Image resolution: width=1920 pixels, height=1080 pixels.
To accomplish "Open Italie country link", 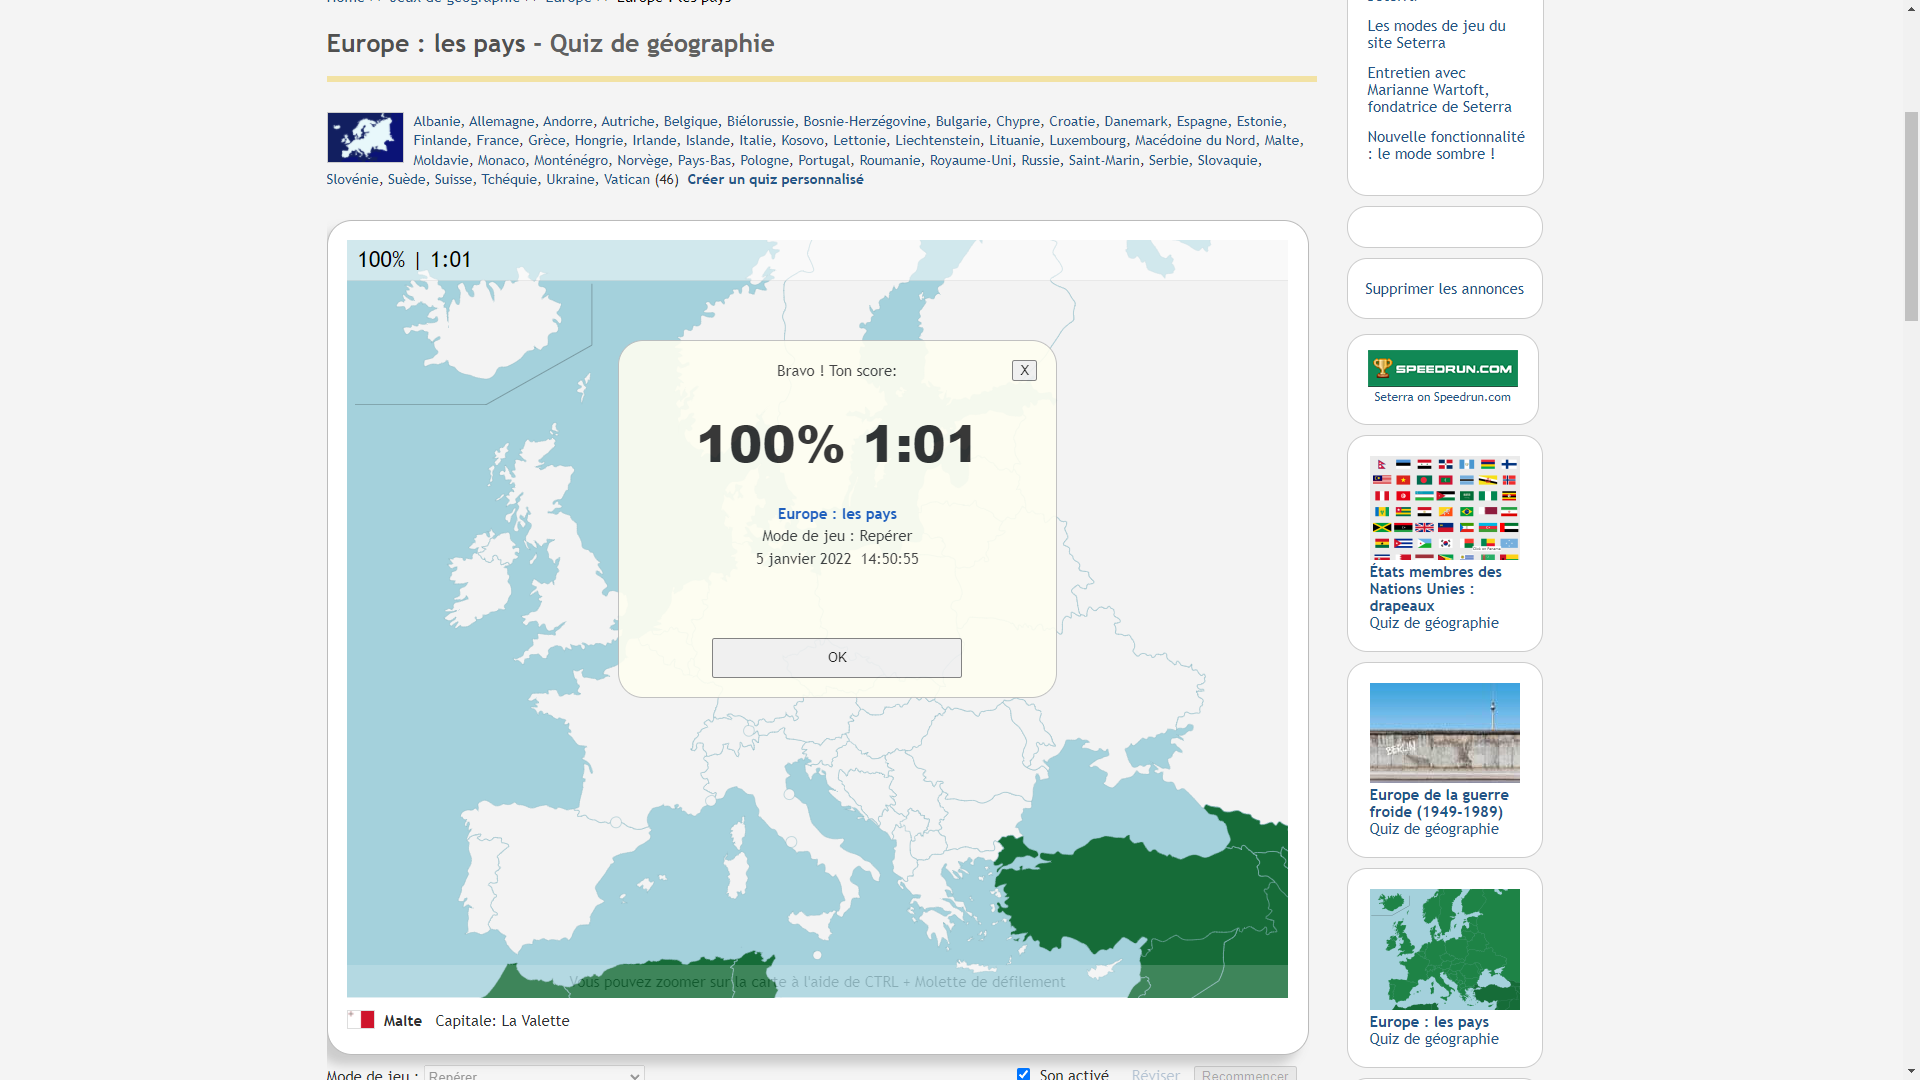I will click(x=755, y=140).
